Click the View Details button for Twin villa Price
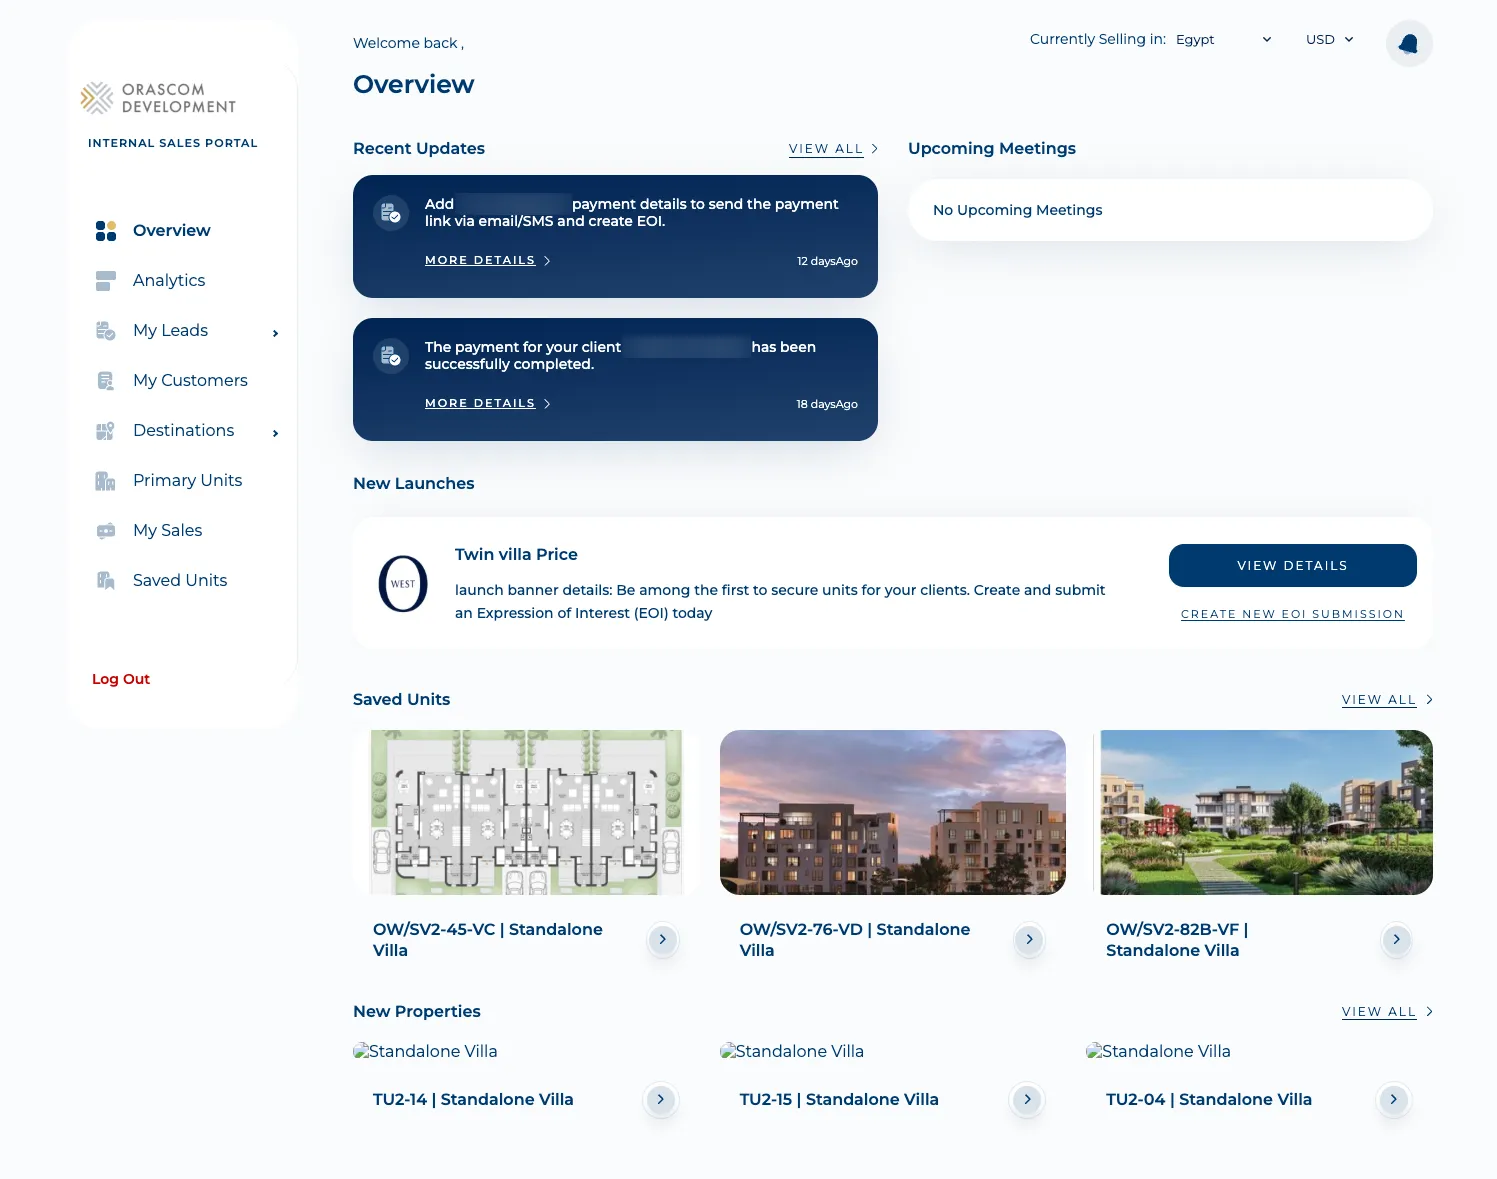Viewport: 1497px width, 1179px height. [x=1292, y=566]
